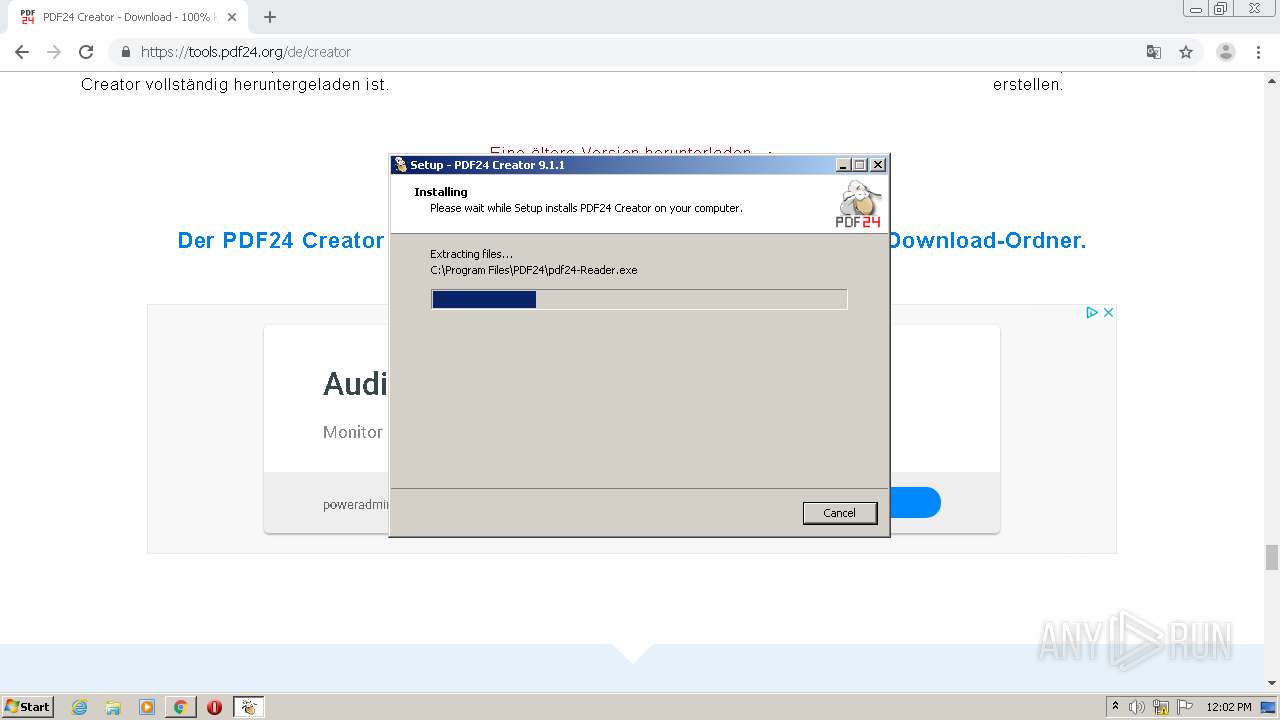Open the Opera icon in taskbar
Screen dimensions: 1280x720
point(214,707)
